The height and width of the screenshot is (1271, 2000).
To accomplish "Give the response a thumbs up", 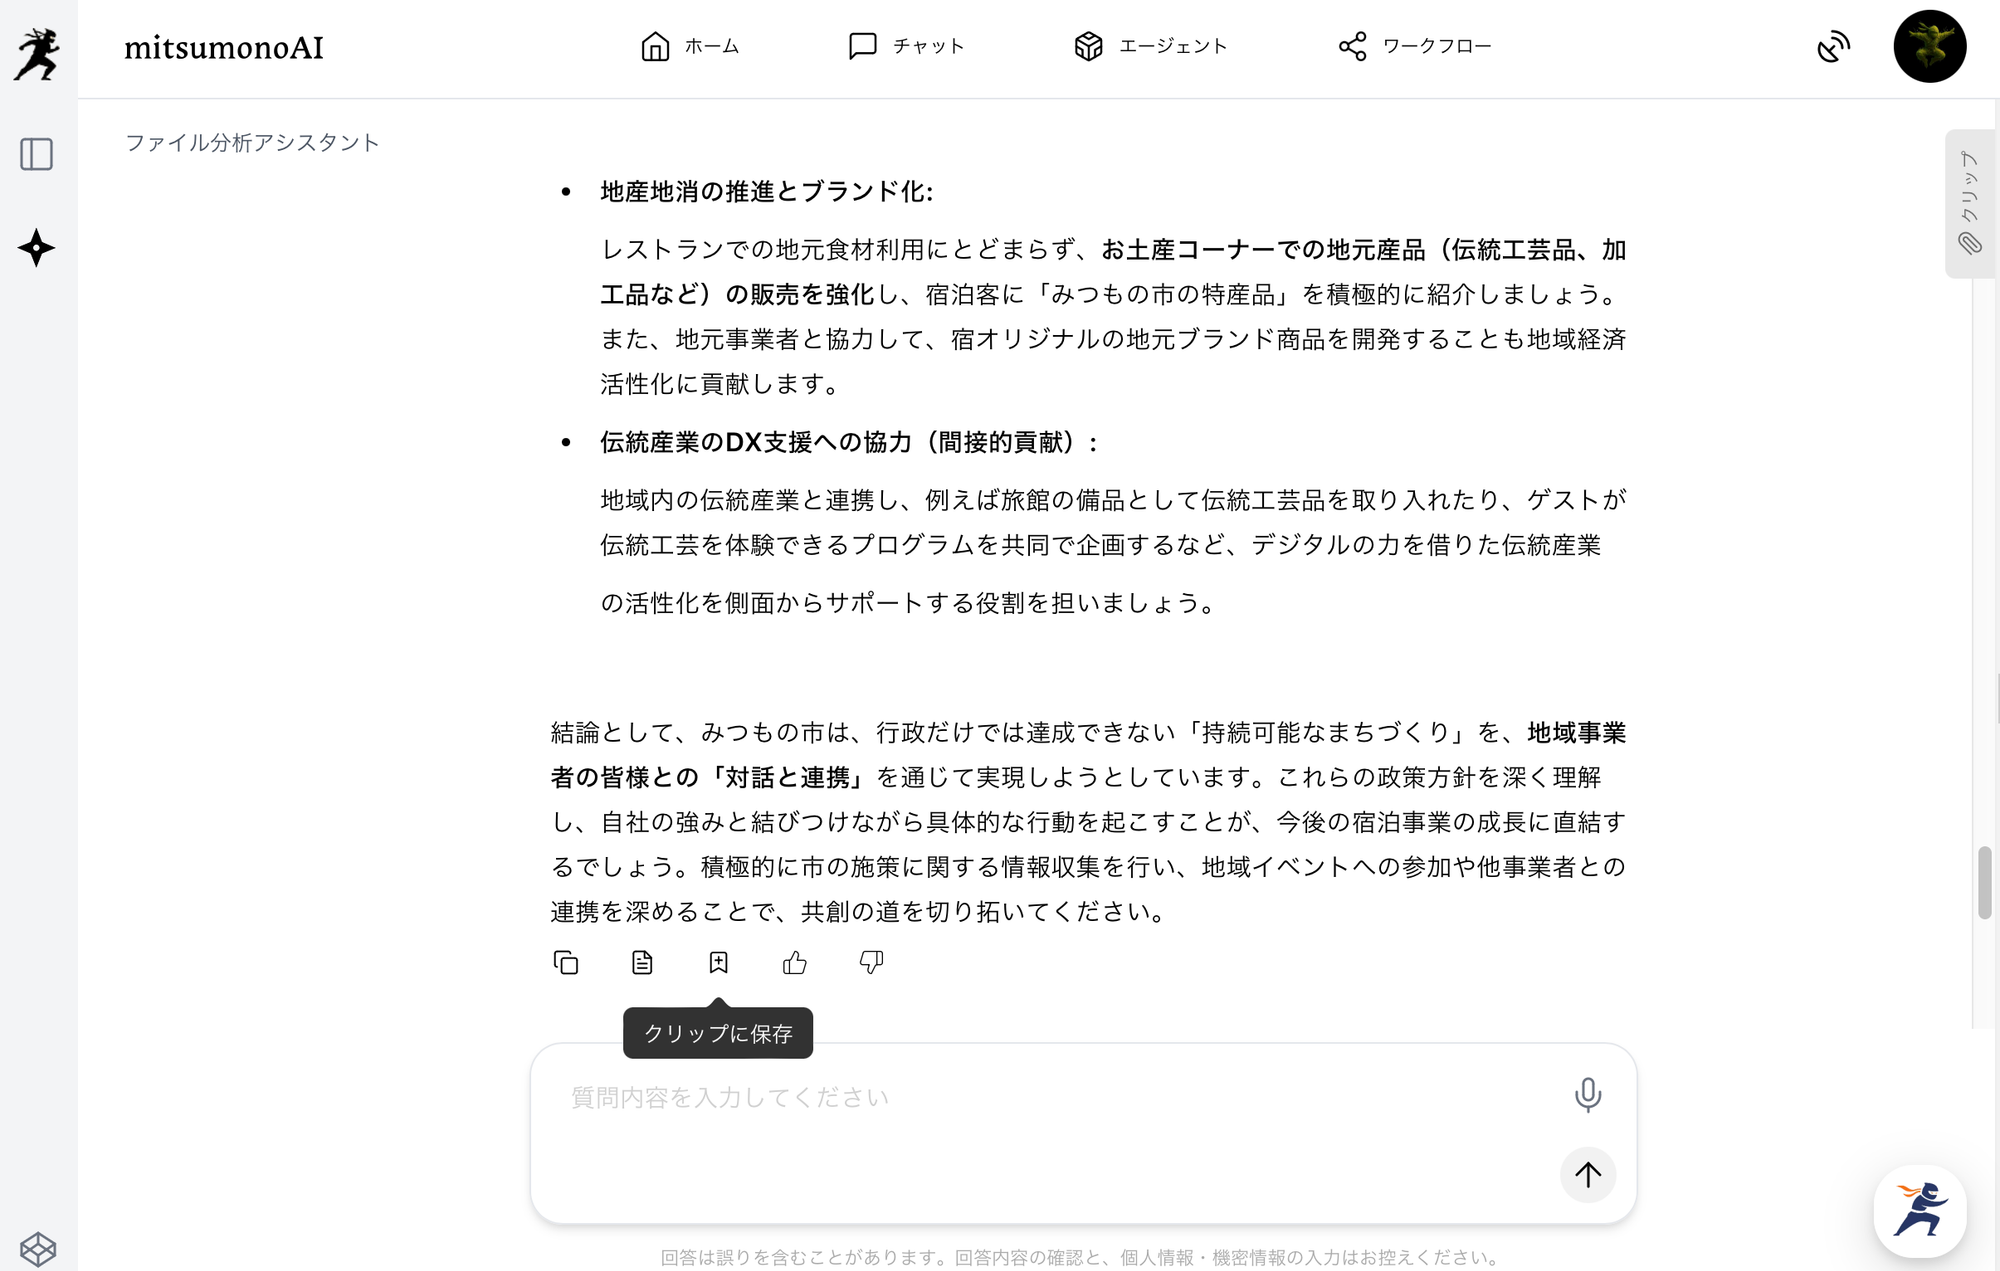I will tap(795, 962).
